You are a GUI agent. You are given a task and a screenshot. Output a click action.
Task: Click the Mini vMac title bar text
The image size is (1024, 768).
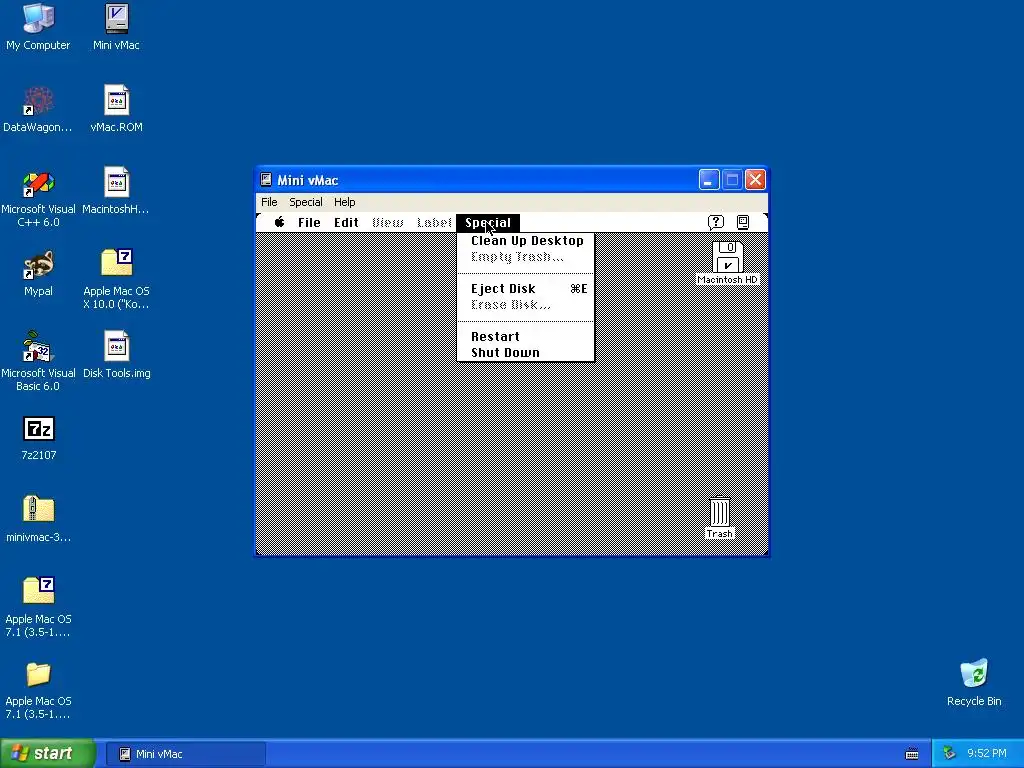click(308, 180)
